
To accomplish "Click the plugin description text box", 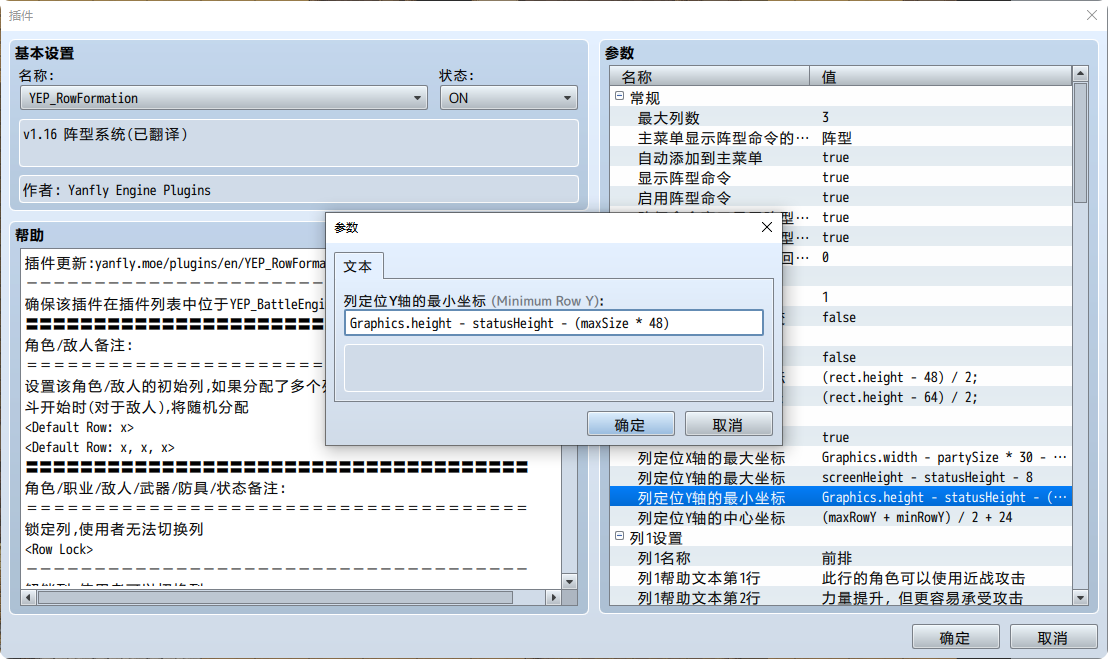I will point(299,143).
